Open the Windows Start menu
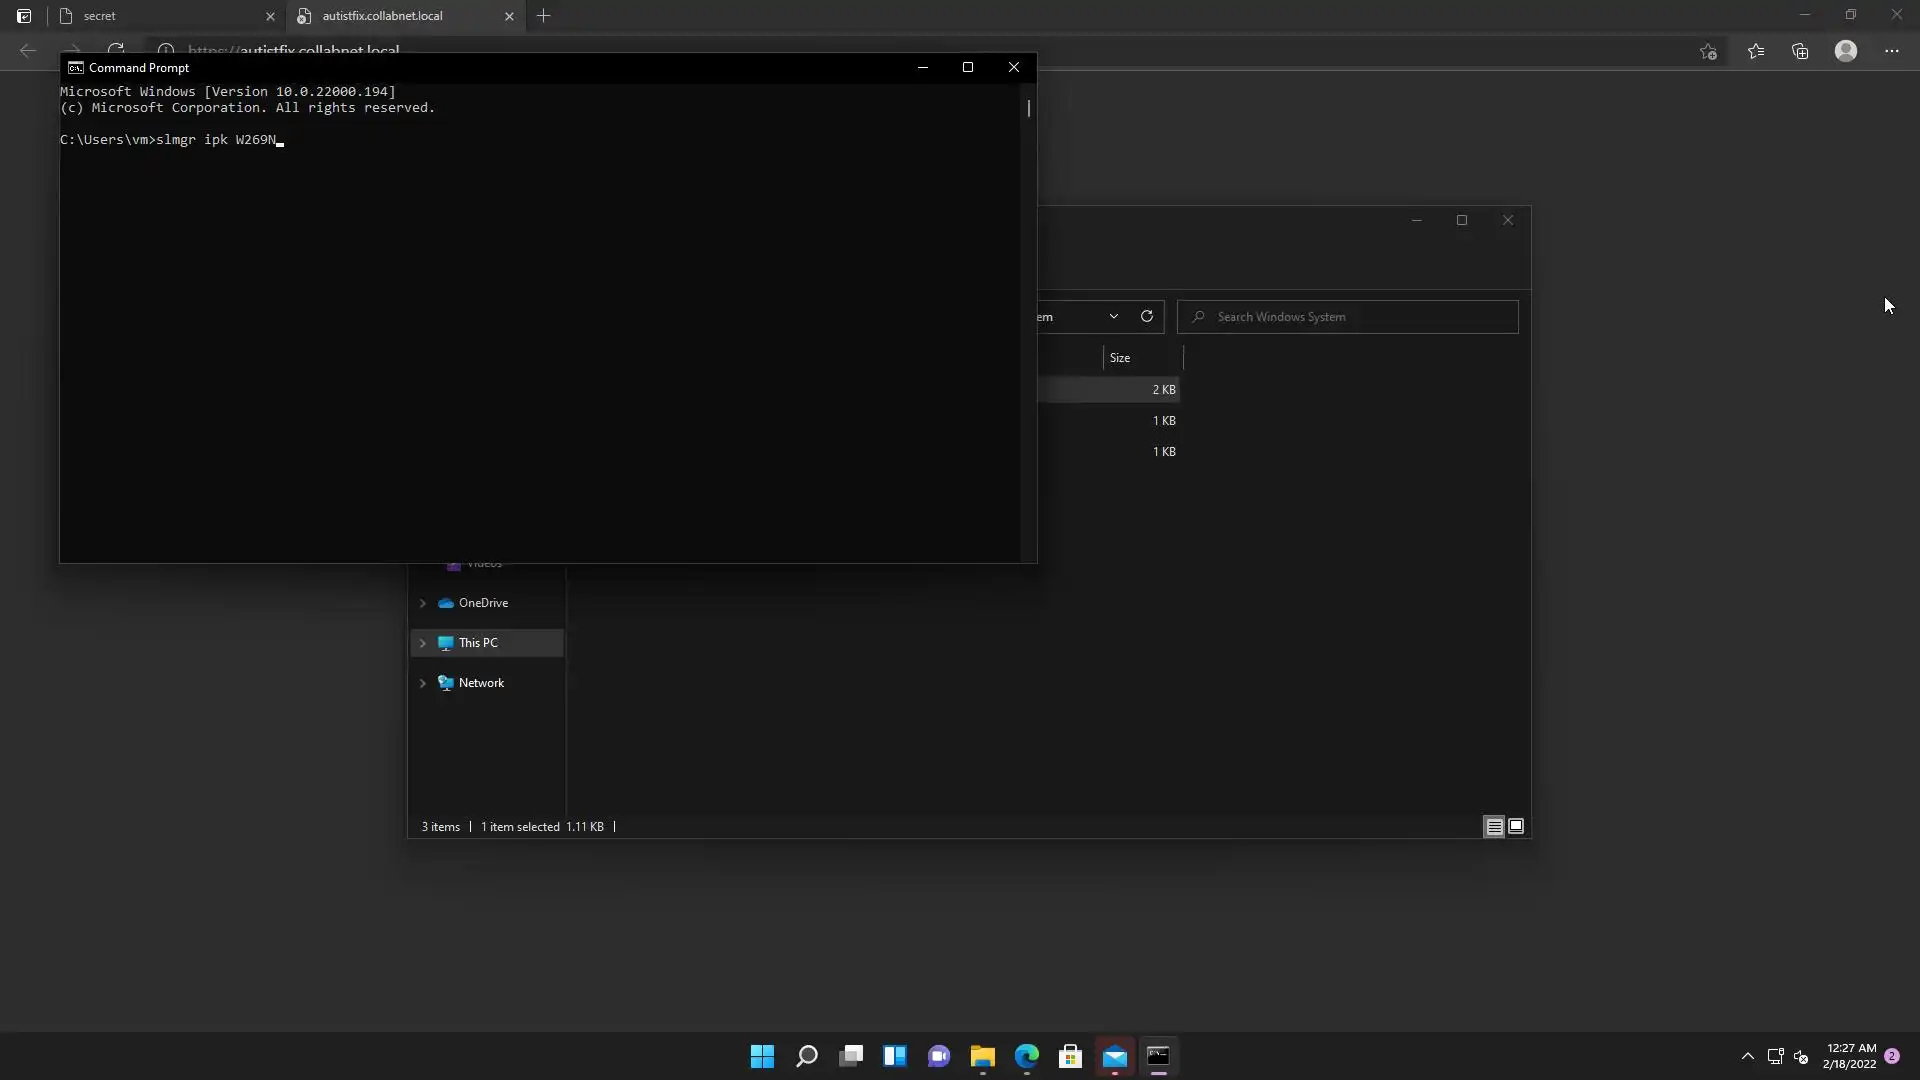1920x1080 pixels. click(762, 1056)
